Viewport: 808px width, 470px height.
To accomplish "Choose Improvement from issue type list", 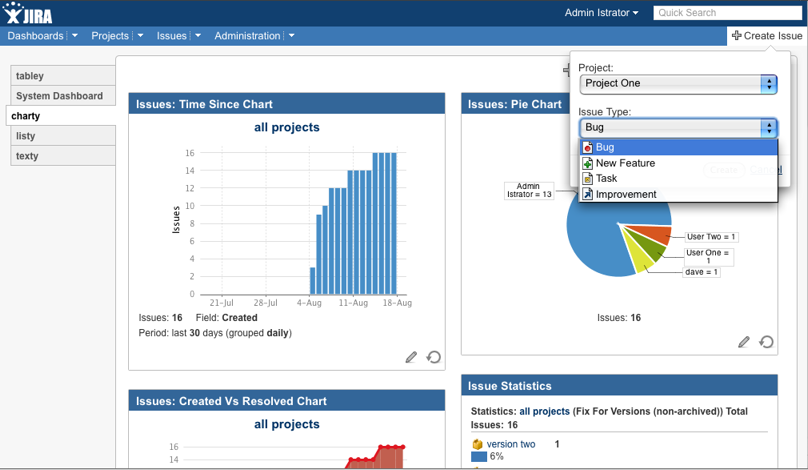I will point(678,194).
